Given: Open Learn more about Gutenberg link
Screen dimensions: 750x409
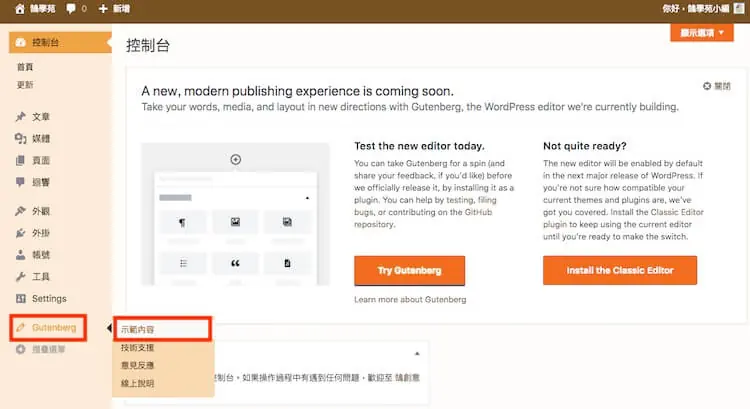Looking at the screenshot, I should (x=410, y=299).
